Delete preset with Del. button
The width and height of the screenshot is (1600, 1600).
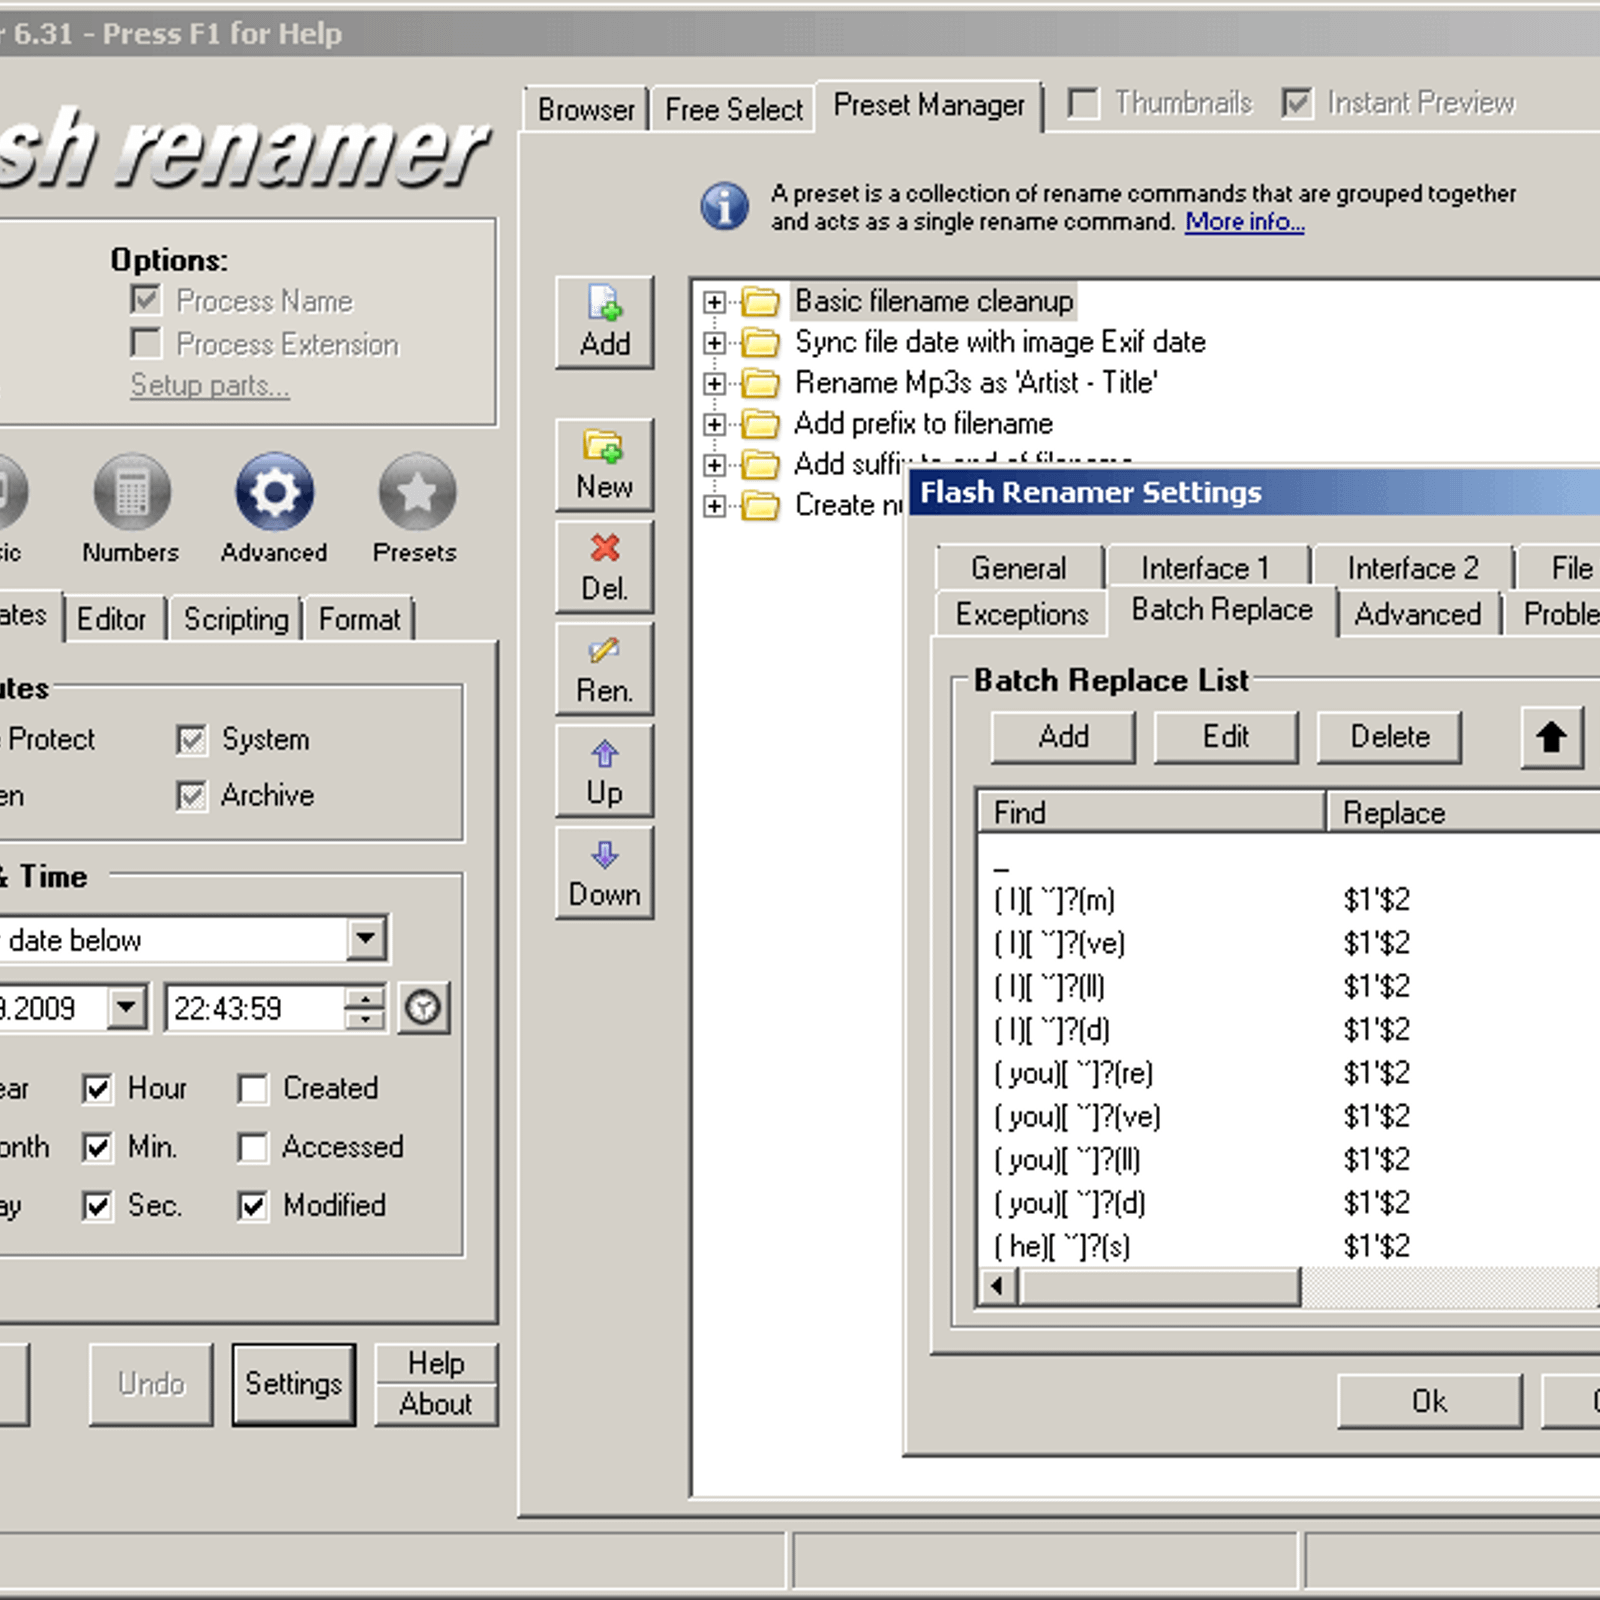click(x=605, y=566)
